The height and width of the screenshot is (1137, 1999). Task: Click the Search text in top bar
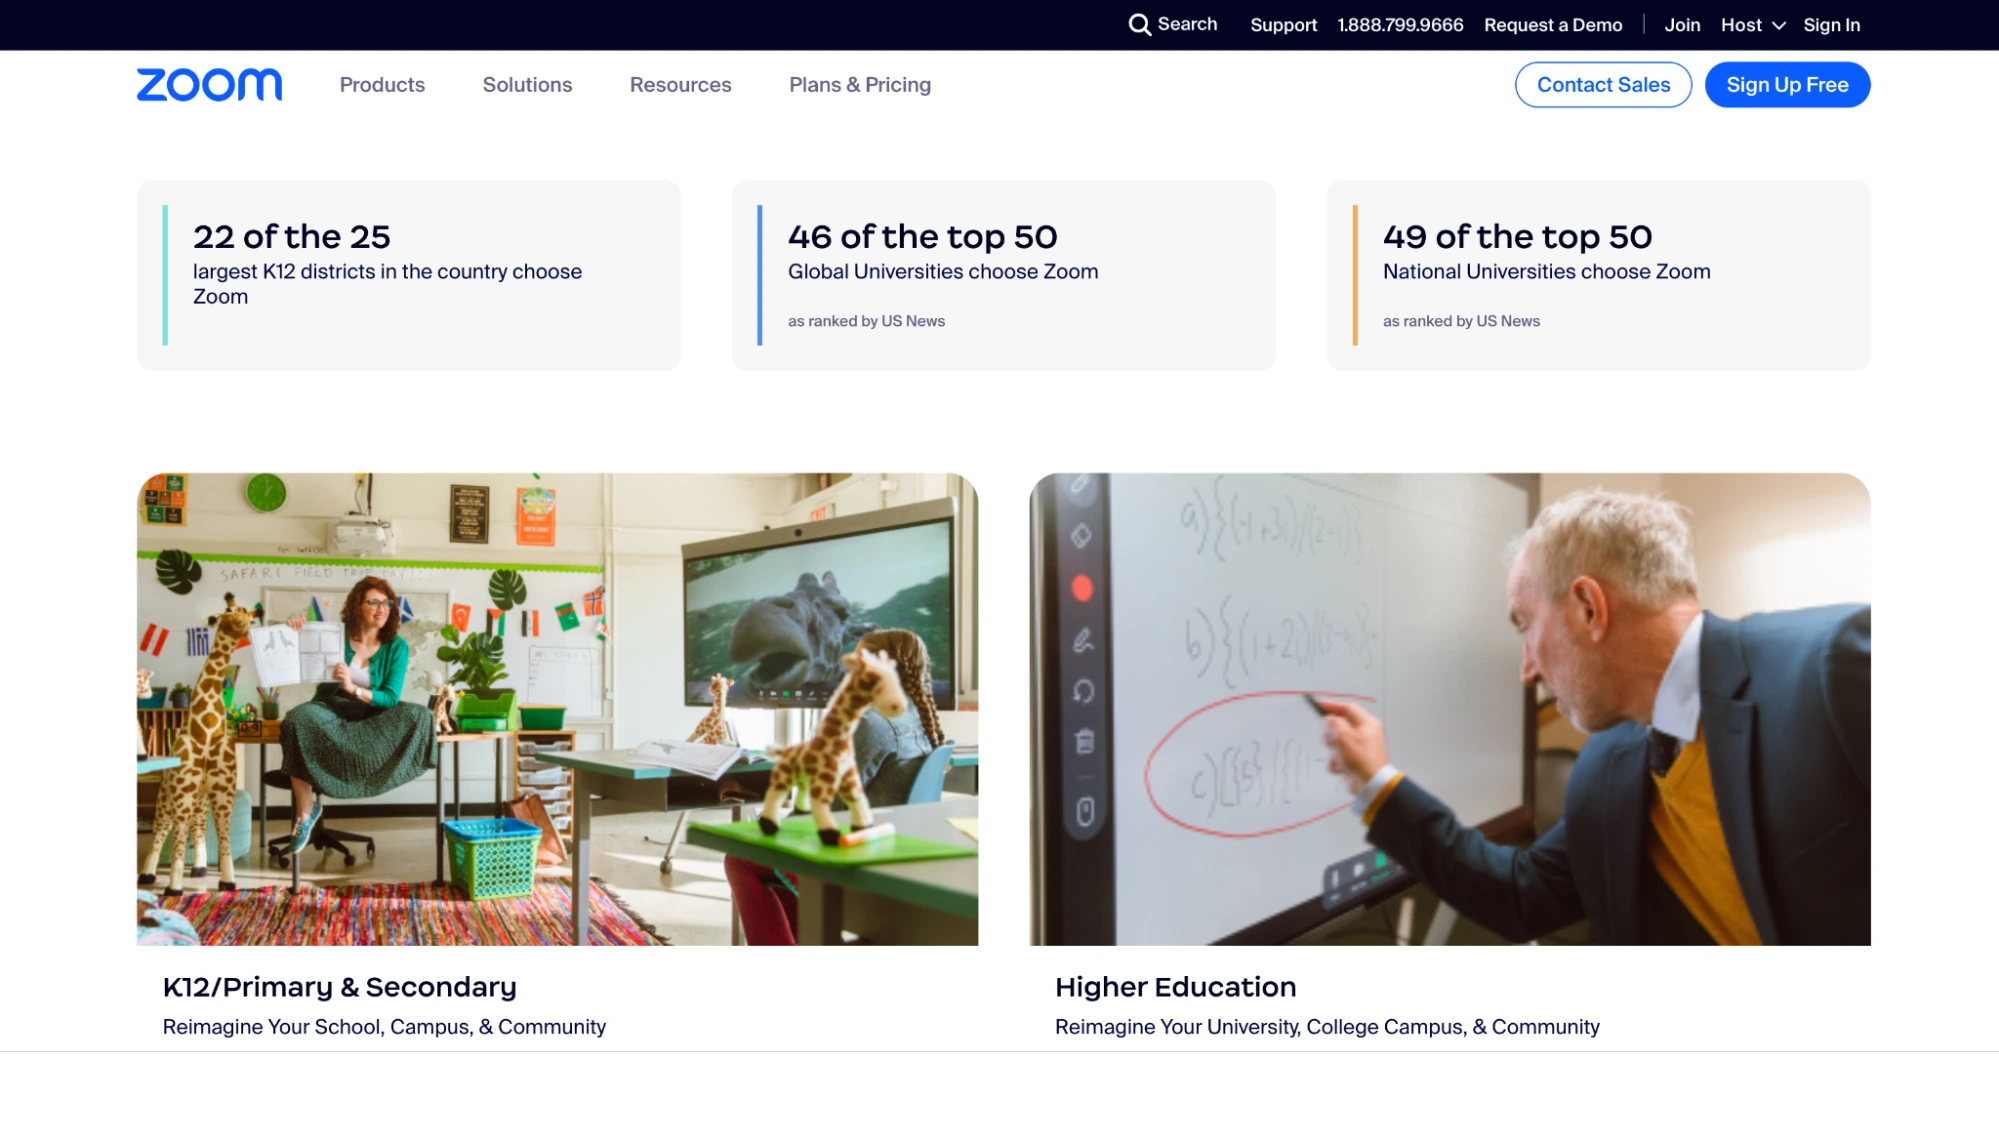point(1187,24)
